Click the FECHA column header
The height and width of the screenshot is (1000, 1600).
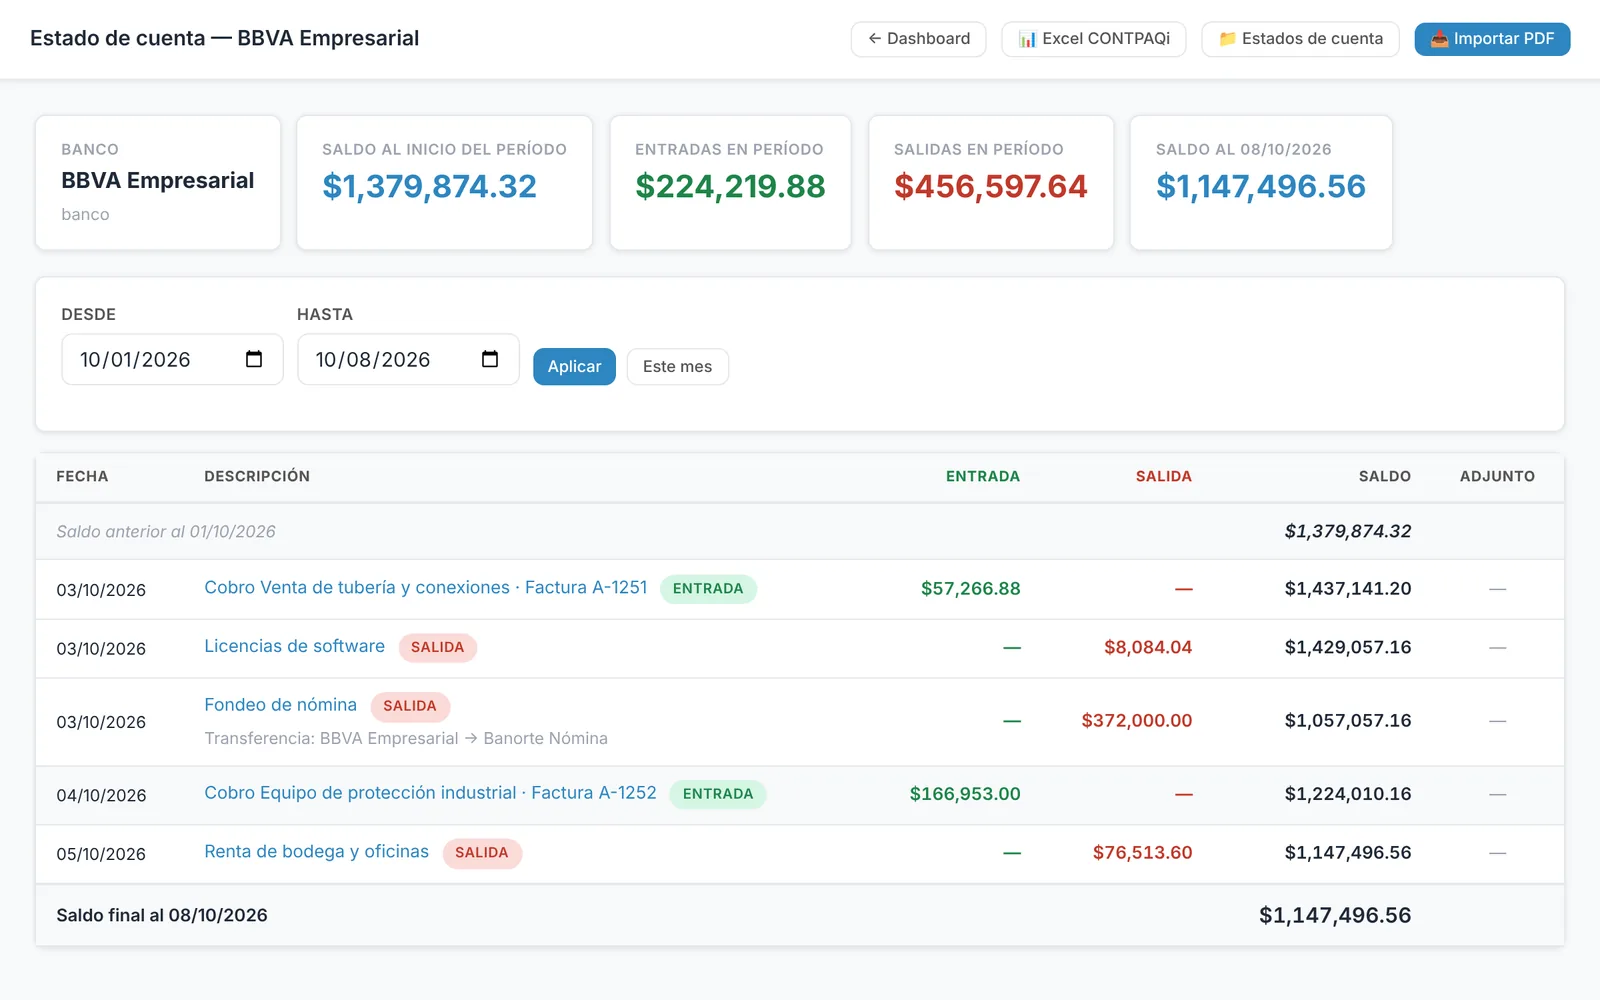click(82, 476)
